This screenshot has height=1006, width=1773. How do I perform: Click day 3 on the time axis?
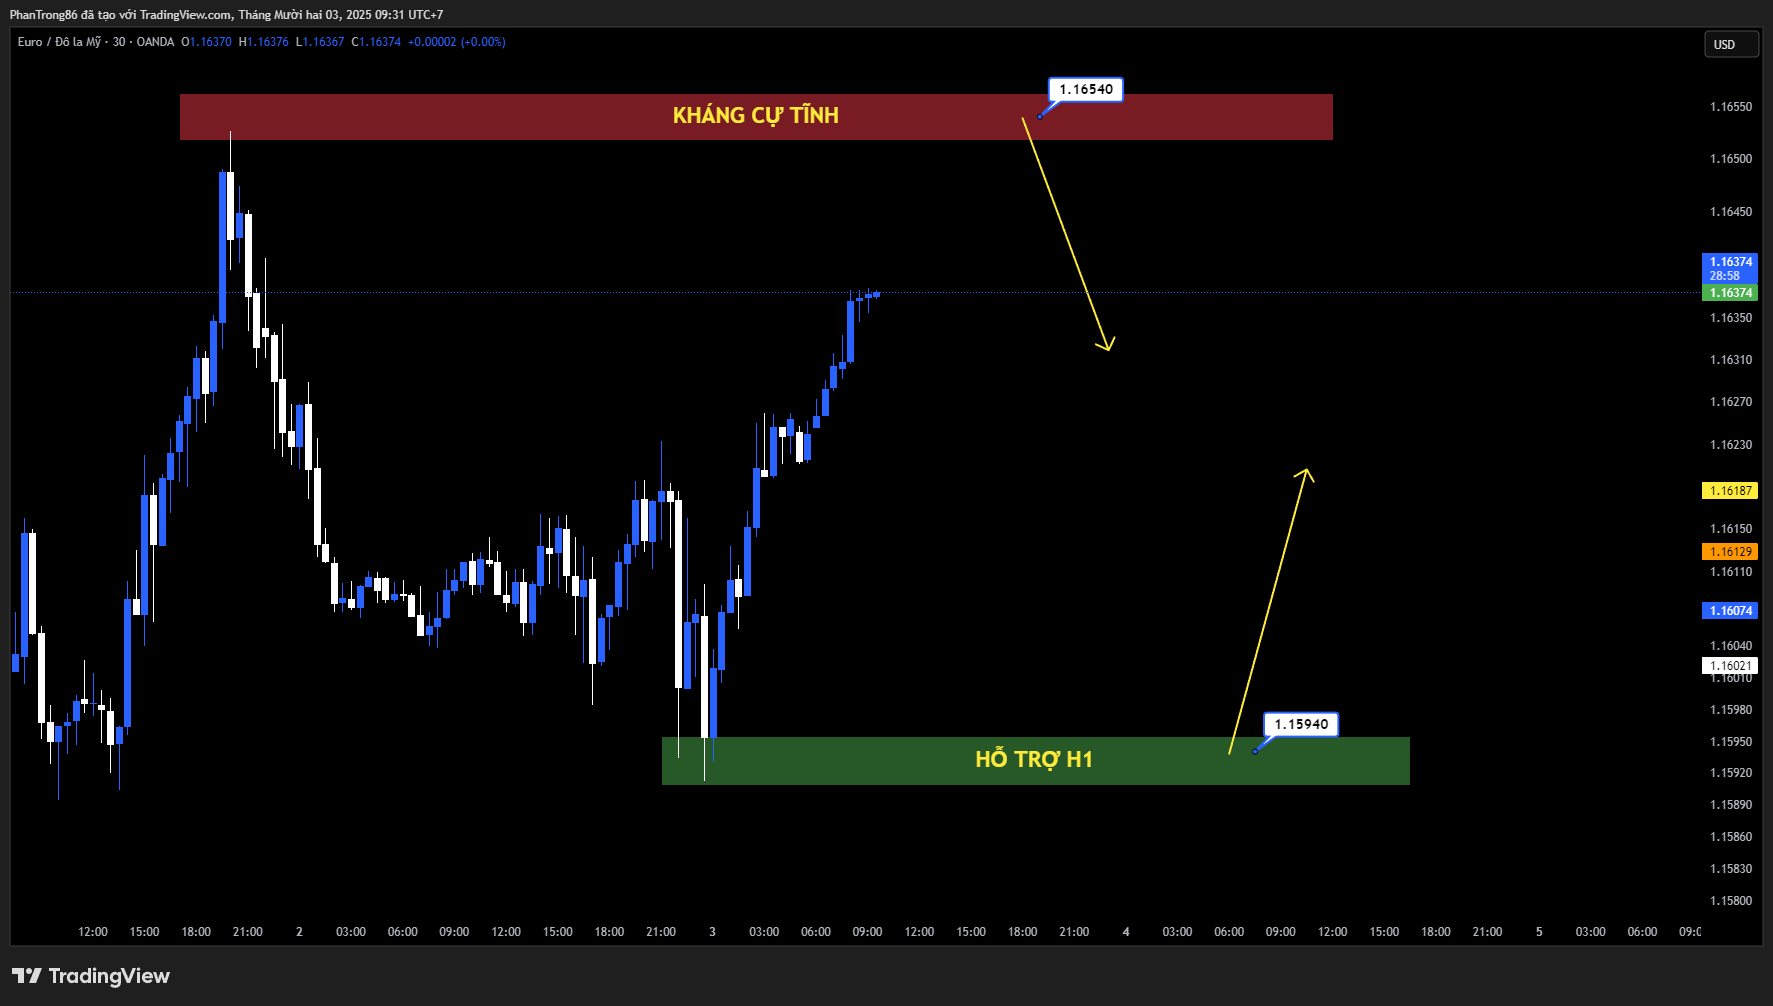click(712, 932)
